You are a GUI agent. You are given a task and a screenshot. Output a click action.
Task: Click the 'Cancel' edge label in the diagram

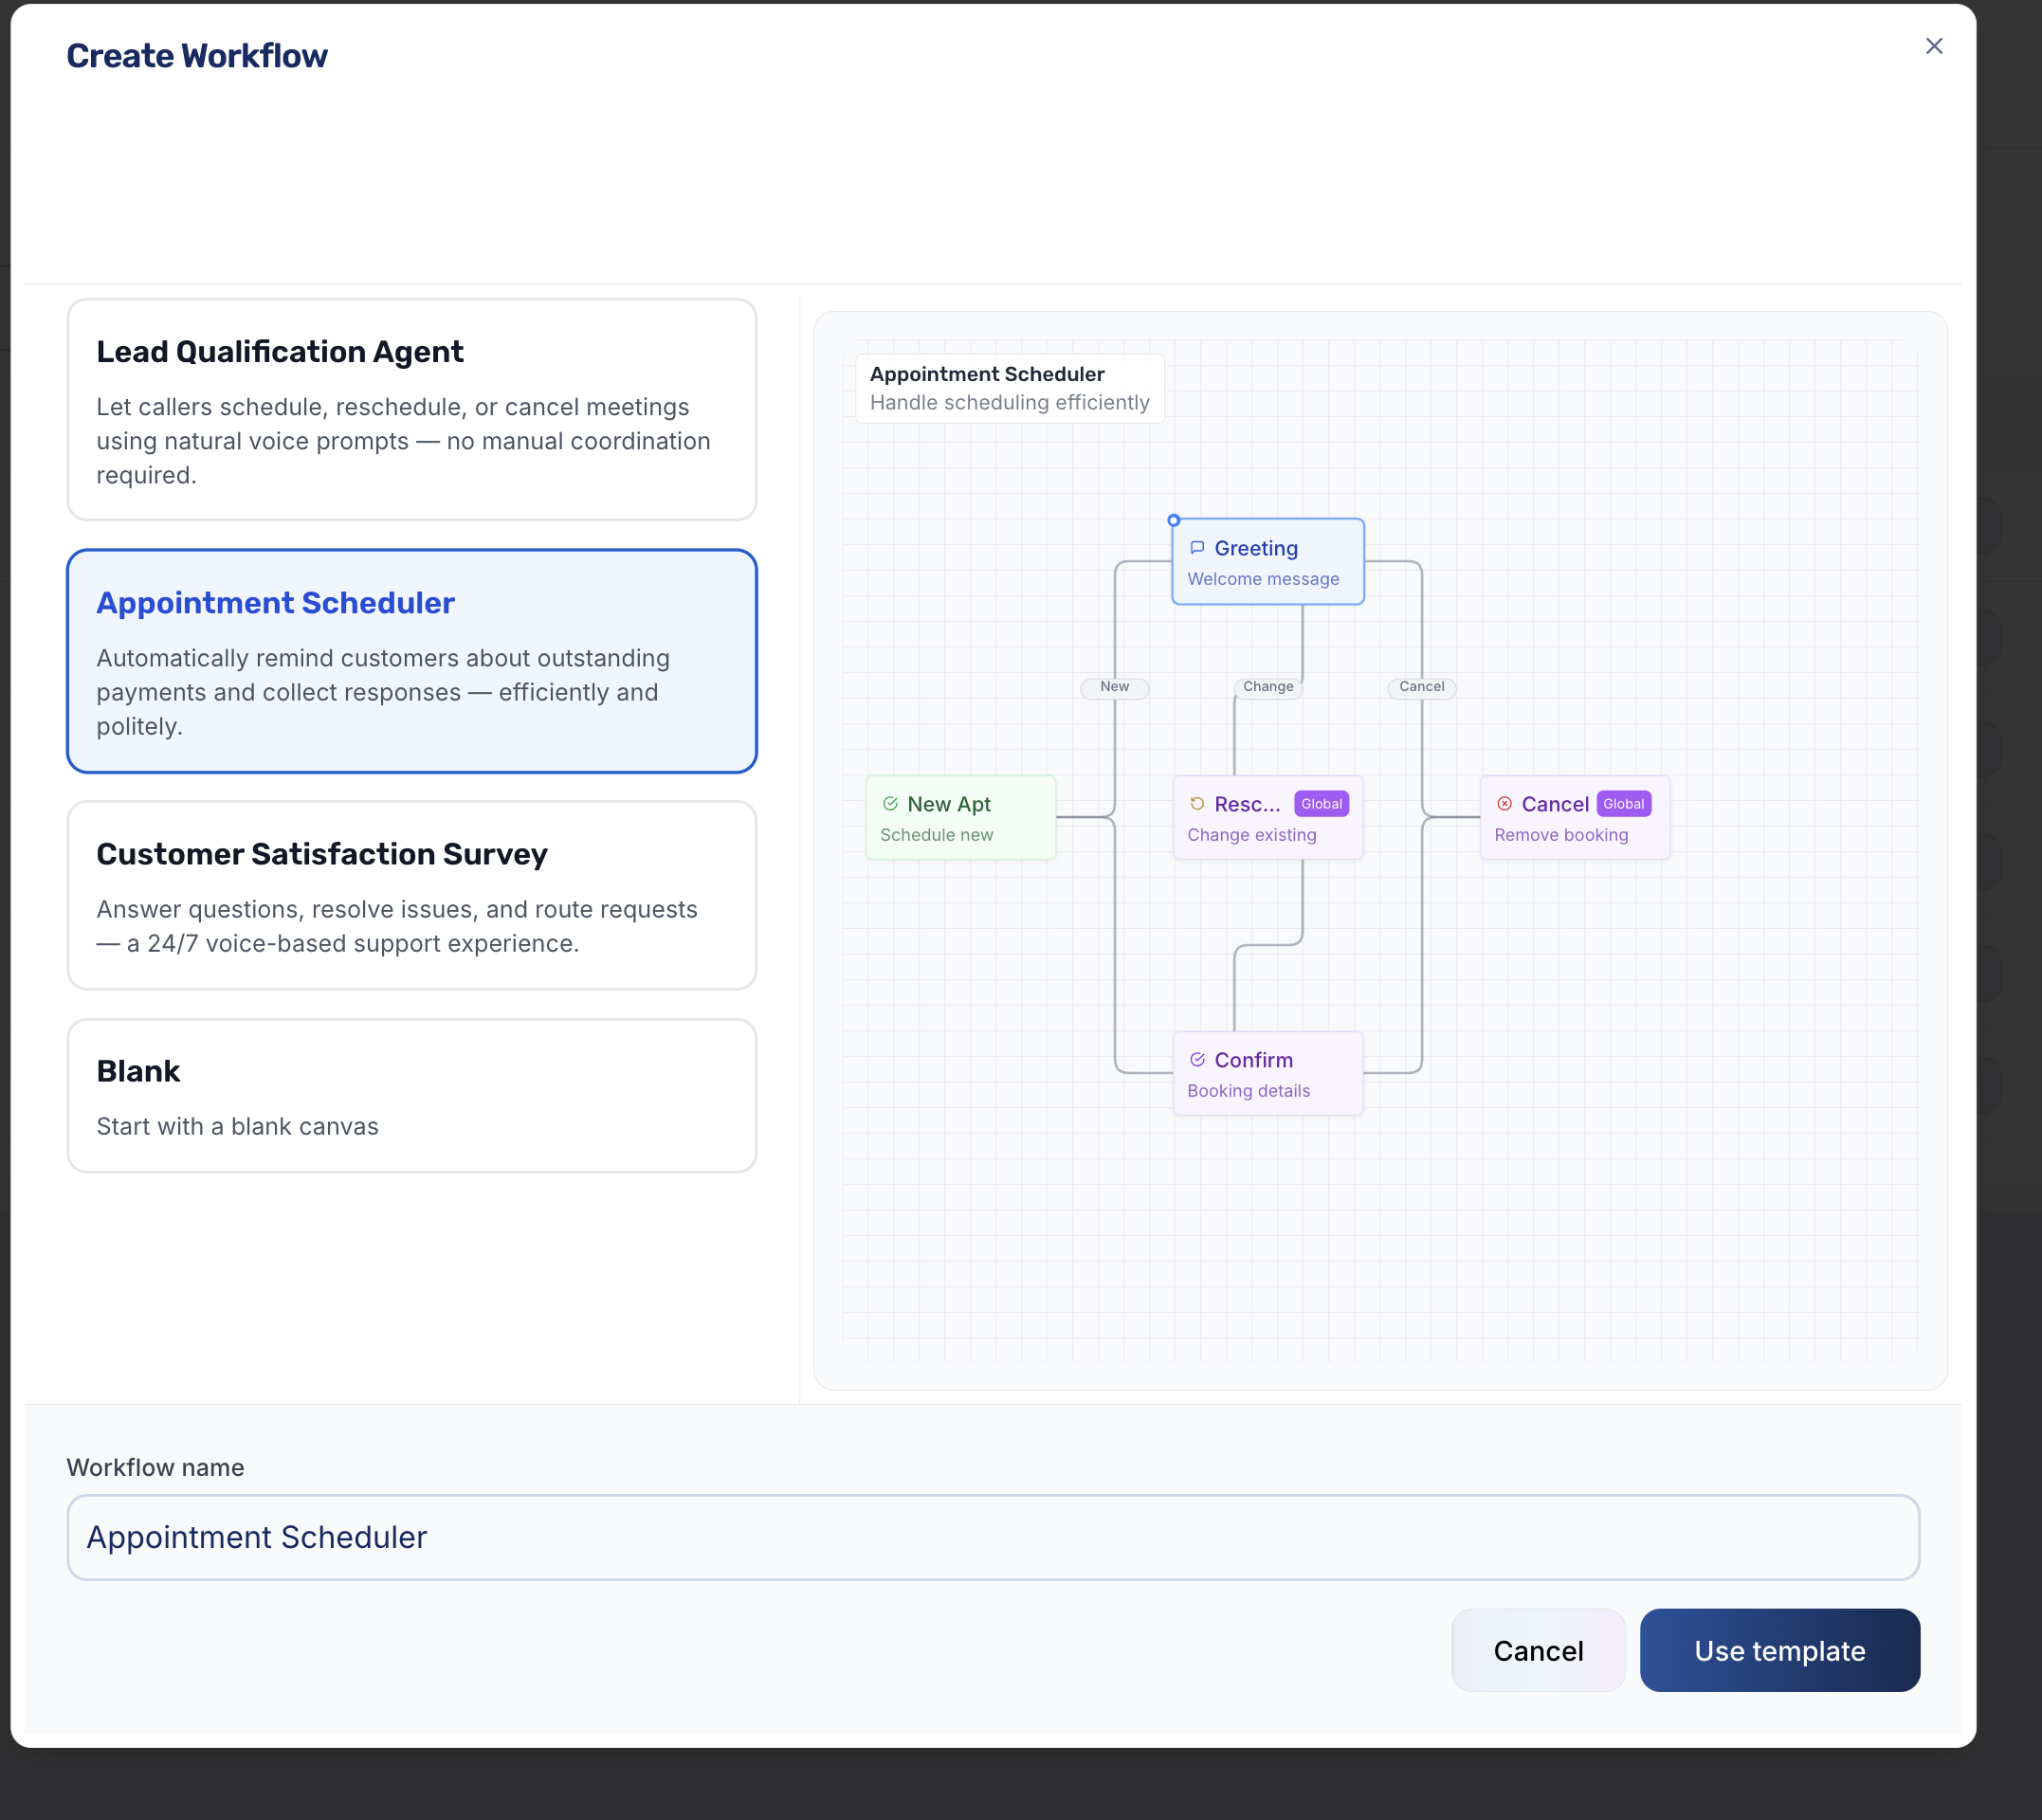(x=1421, y=687)
